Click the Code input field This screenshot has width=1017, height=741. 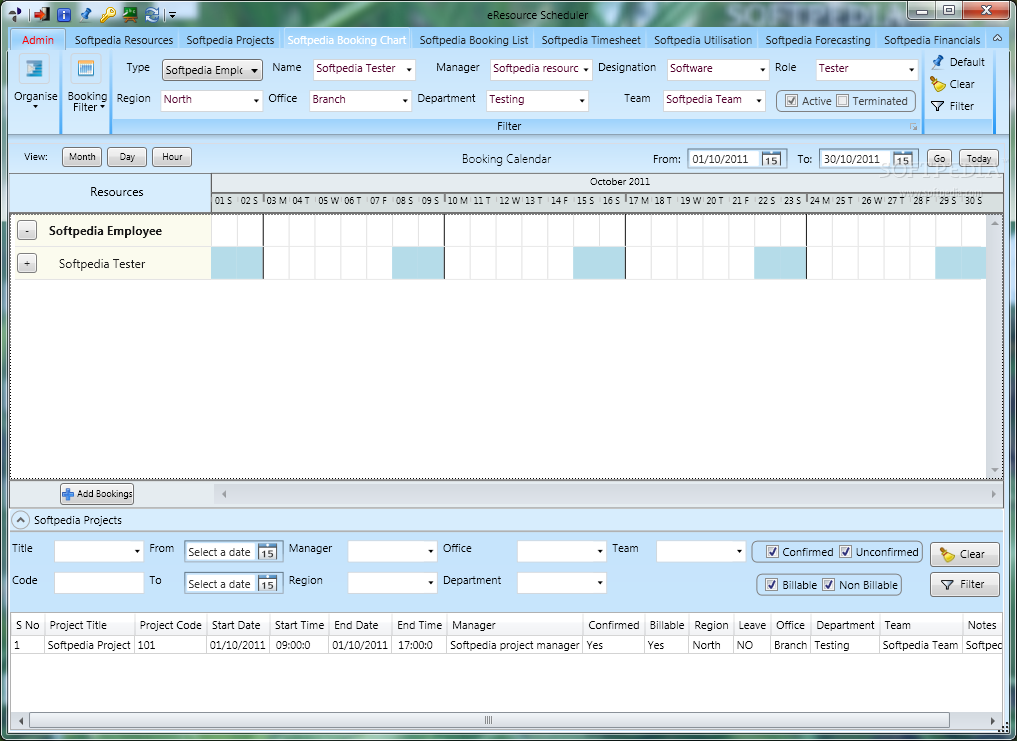pos(99,583)
